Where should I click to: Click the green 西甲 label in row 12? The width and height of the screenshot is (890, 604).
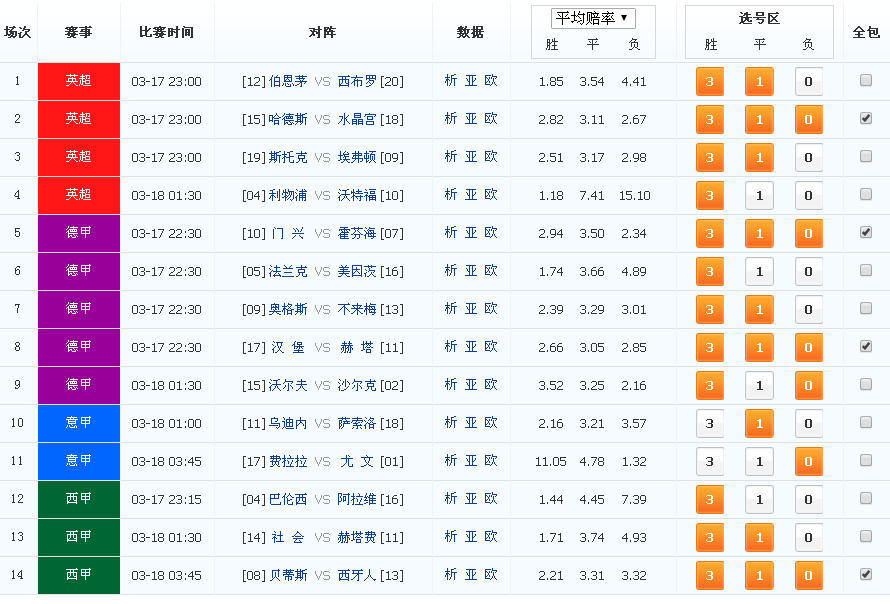79,500
